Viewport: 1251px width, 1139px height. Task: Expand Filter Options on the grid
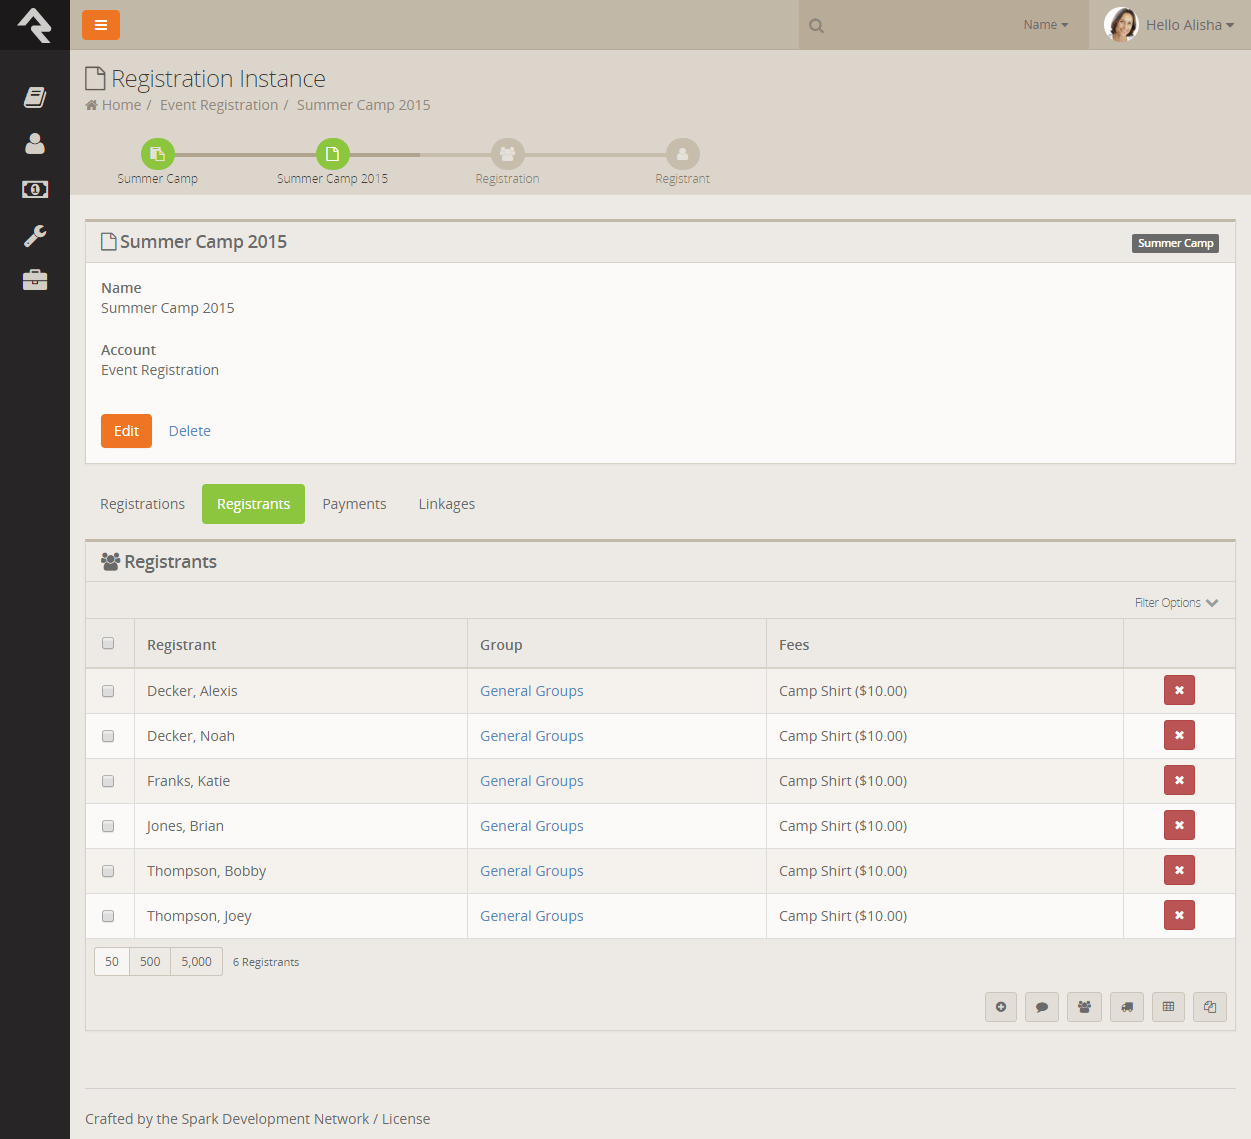[1175, 603]
